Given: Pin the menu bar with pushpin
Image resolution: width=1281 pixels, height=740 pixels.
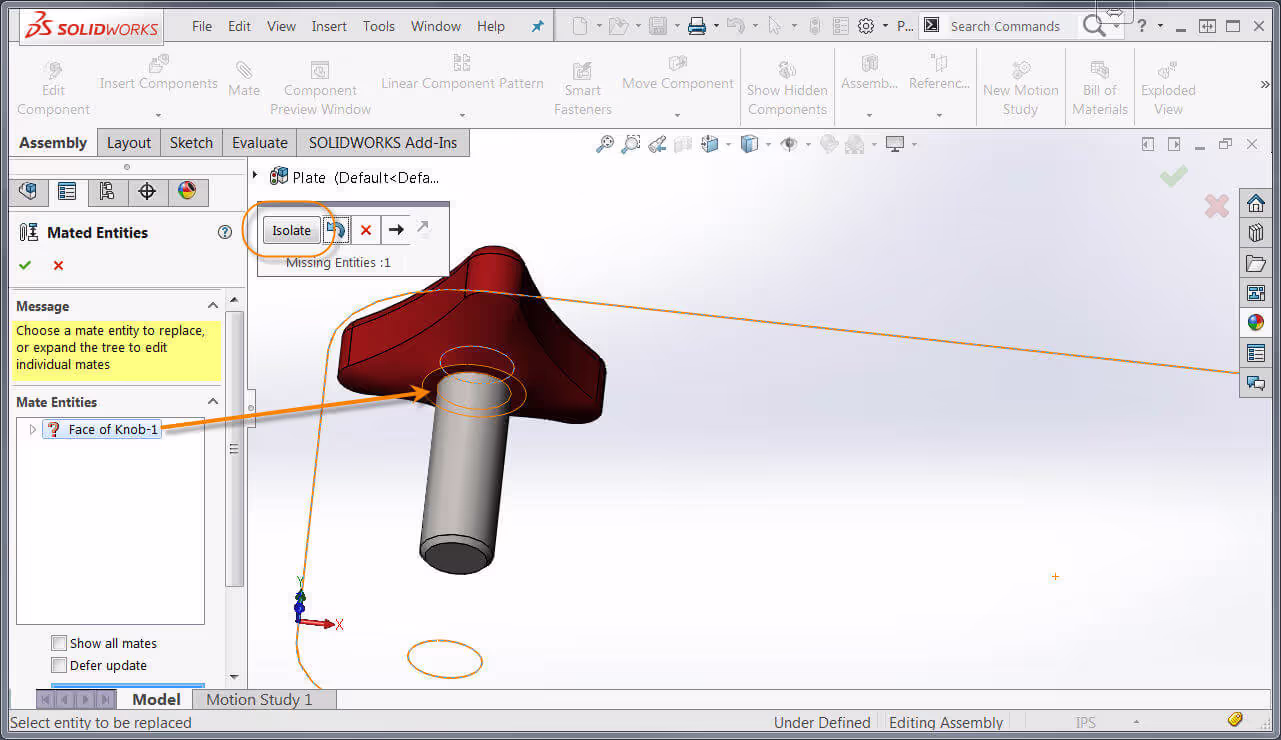Looking at the screenshot, I should tap(537, 27).
